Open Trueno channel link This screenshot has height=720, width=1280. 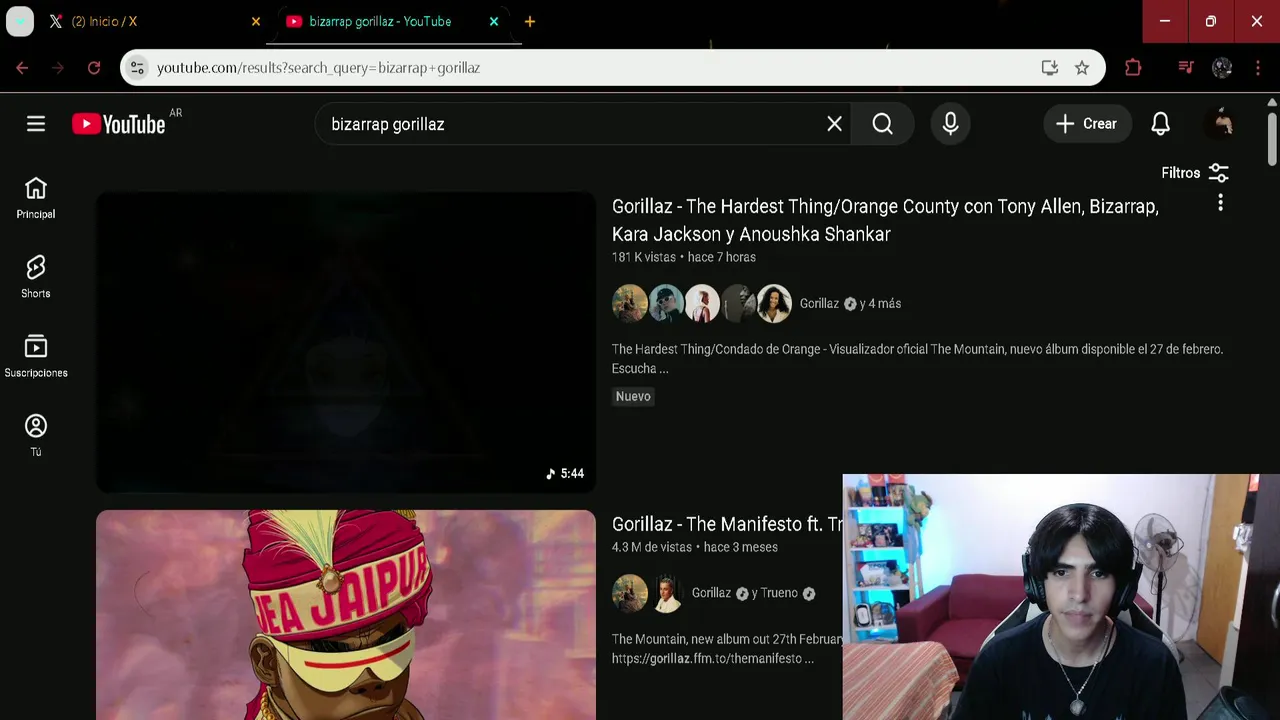click(x=779, y=593)
